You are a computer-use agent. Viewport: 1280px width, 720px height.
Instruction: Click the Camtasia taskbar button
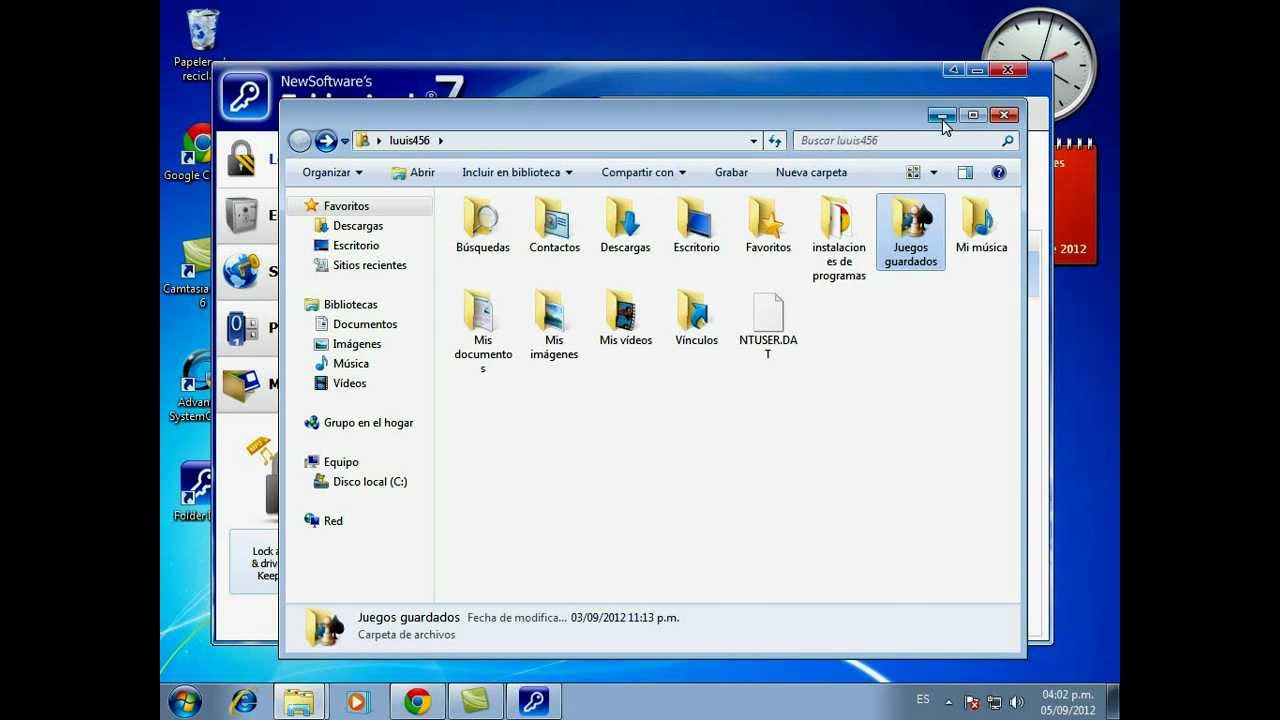(x=475, y=702)
